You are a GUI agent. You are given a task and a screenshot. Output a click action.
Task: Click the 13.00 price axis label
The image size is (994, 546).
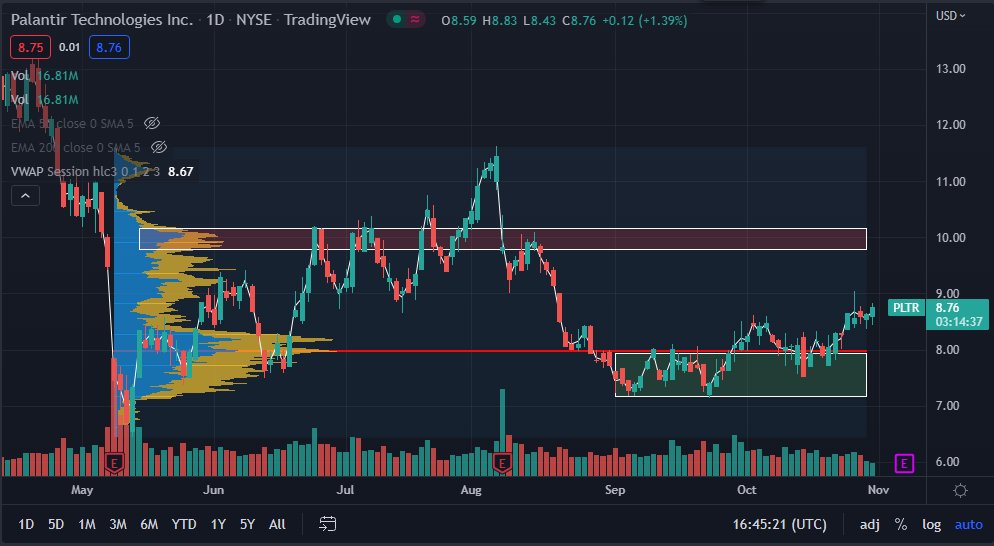(x=950, y=68)
